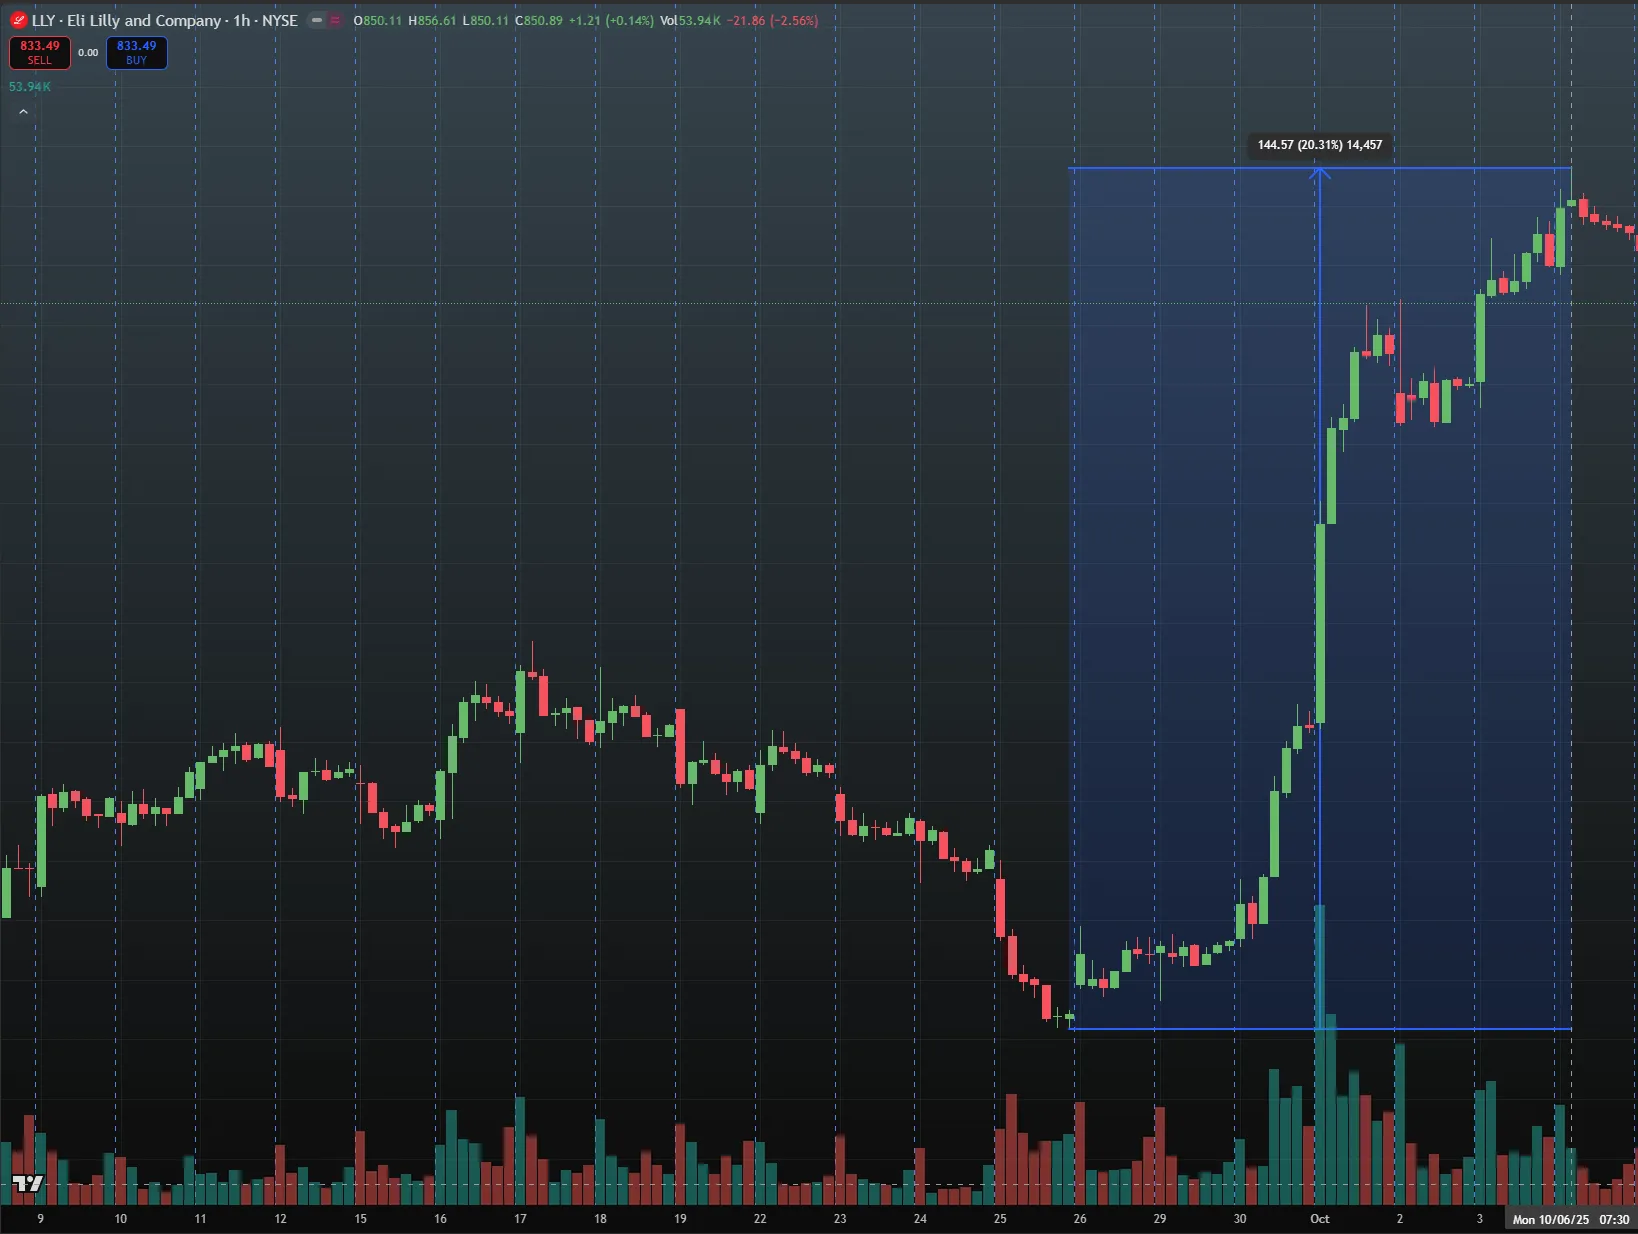Collapse the indicator legend with the chevron
Screen dimensions: 1638x1234
[23, 112]
